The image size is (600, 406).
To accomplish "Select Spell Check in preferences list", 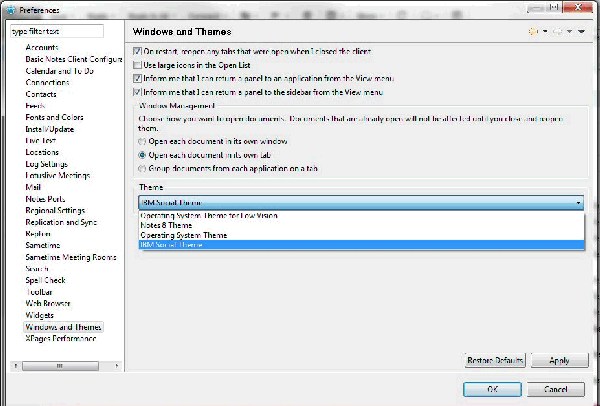I will (x=48, y=280).
